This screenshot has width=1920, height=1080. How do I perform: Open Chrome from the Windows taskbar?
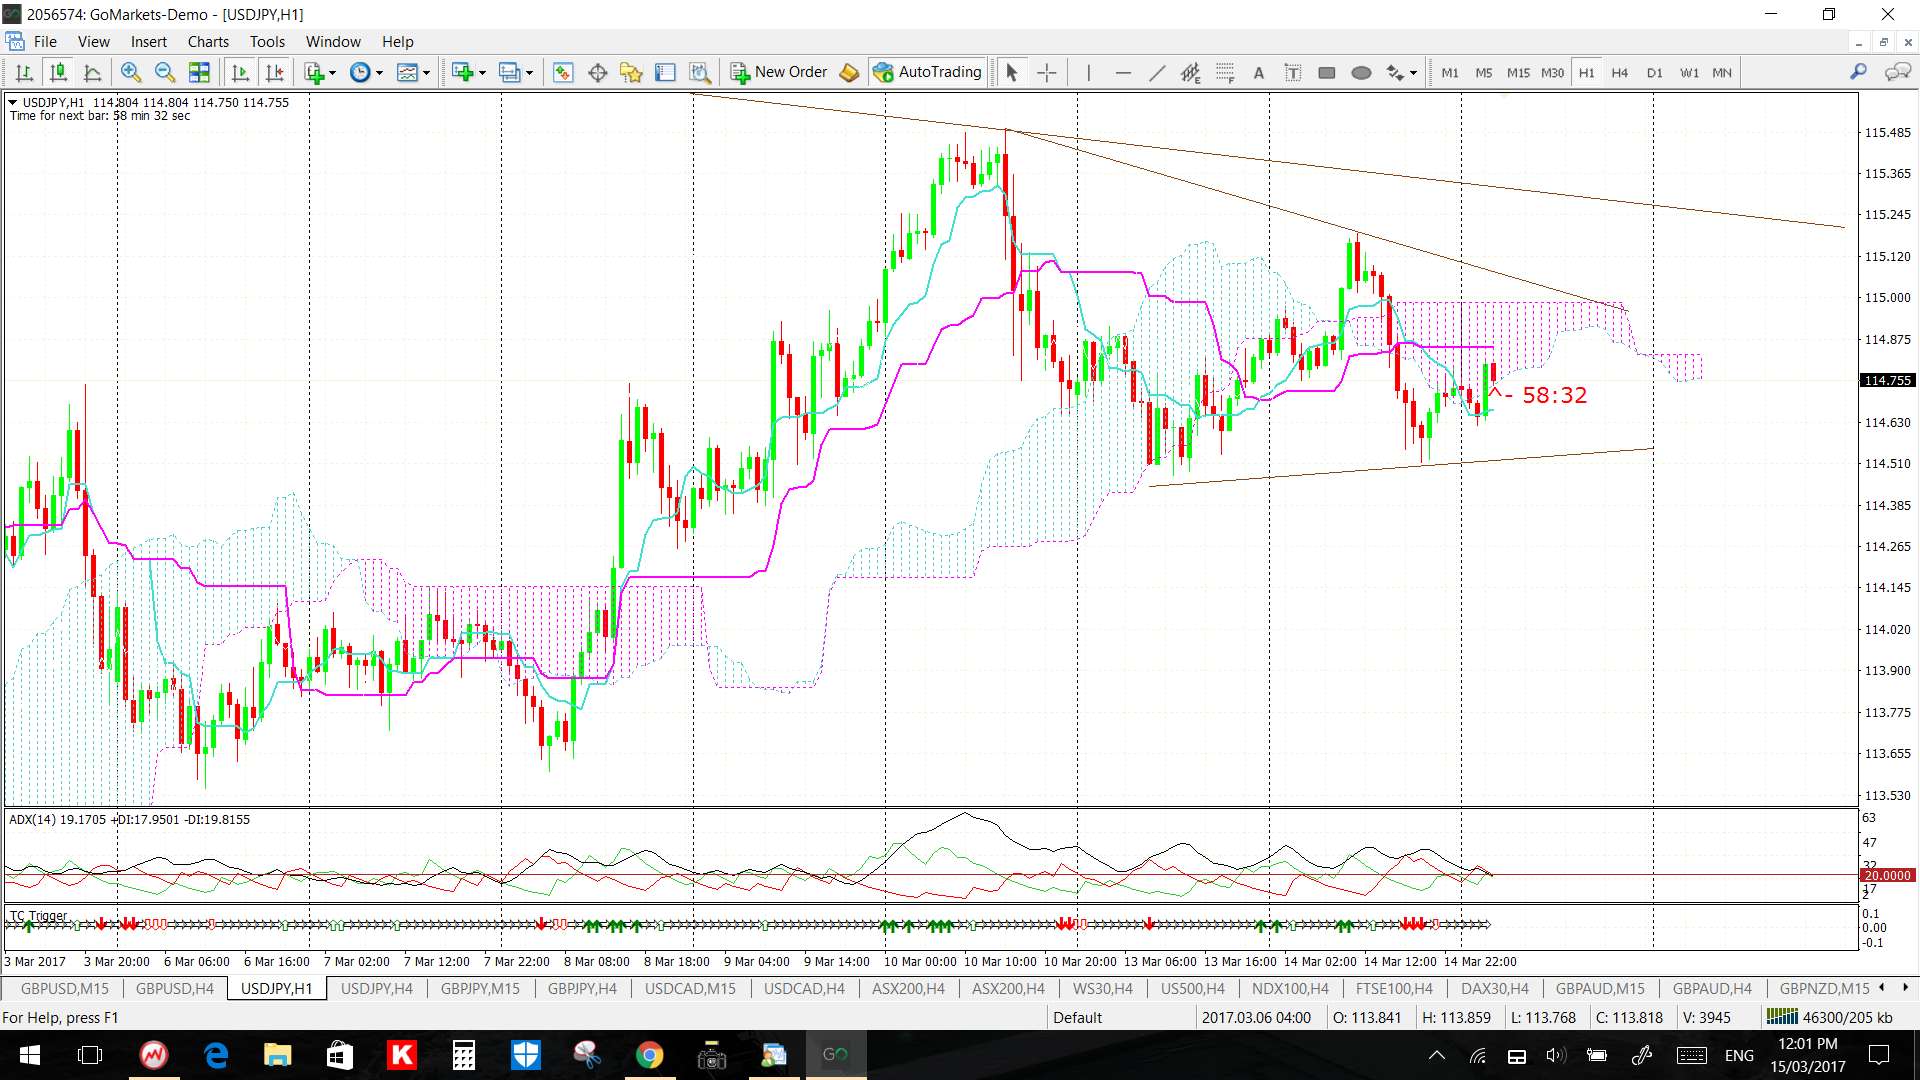point(649,1055)
